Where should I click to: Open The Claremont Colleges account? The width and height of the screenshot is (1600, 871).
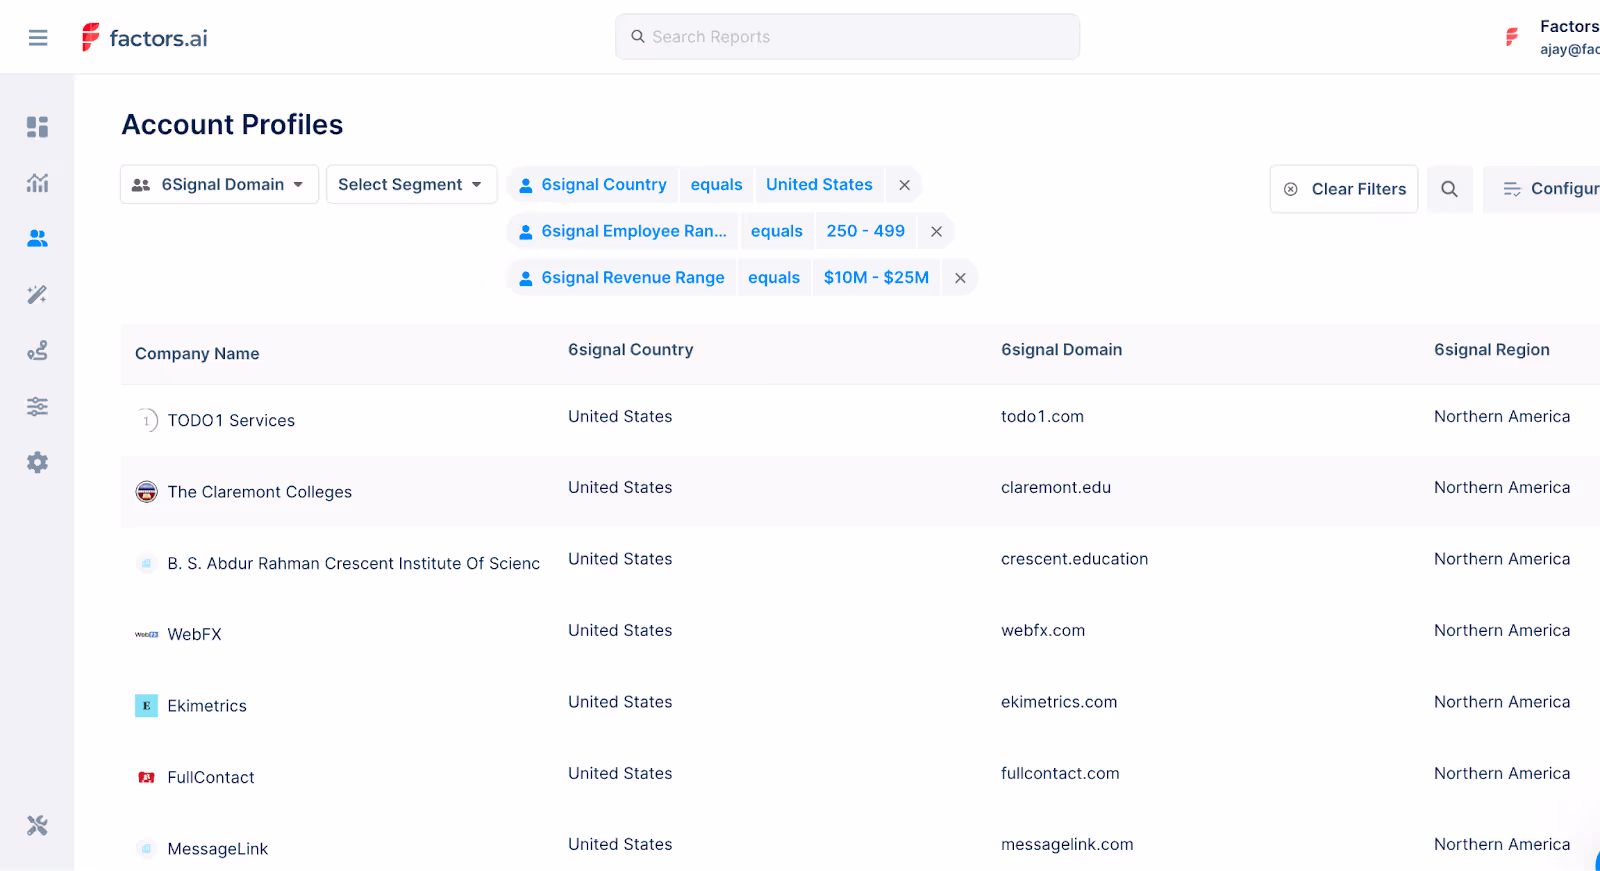pos(260,492)
